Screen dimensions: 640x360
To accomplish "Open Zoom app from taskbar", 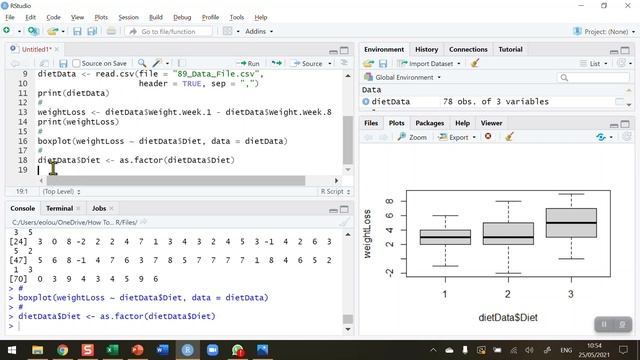I will pyautogui.click(x=212, y=350).
